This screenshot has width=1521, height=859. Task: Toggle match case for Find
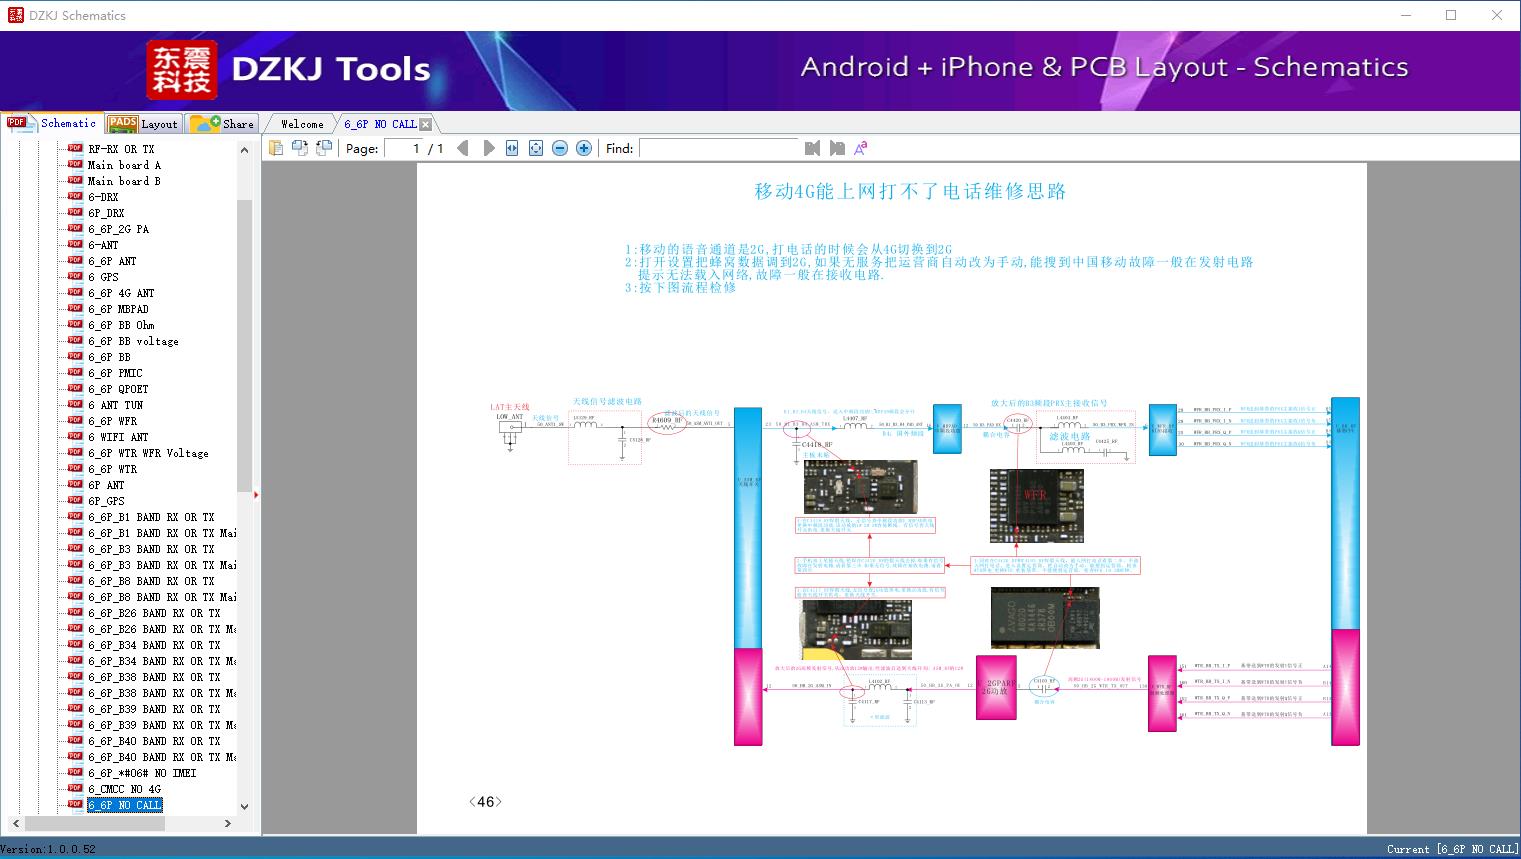[861, 148]
